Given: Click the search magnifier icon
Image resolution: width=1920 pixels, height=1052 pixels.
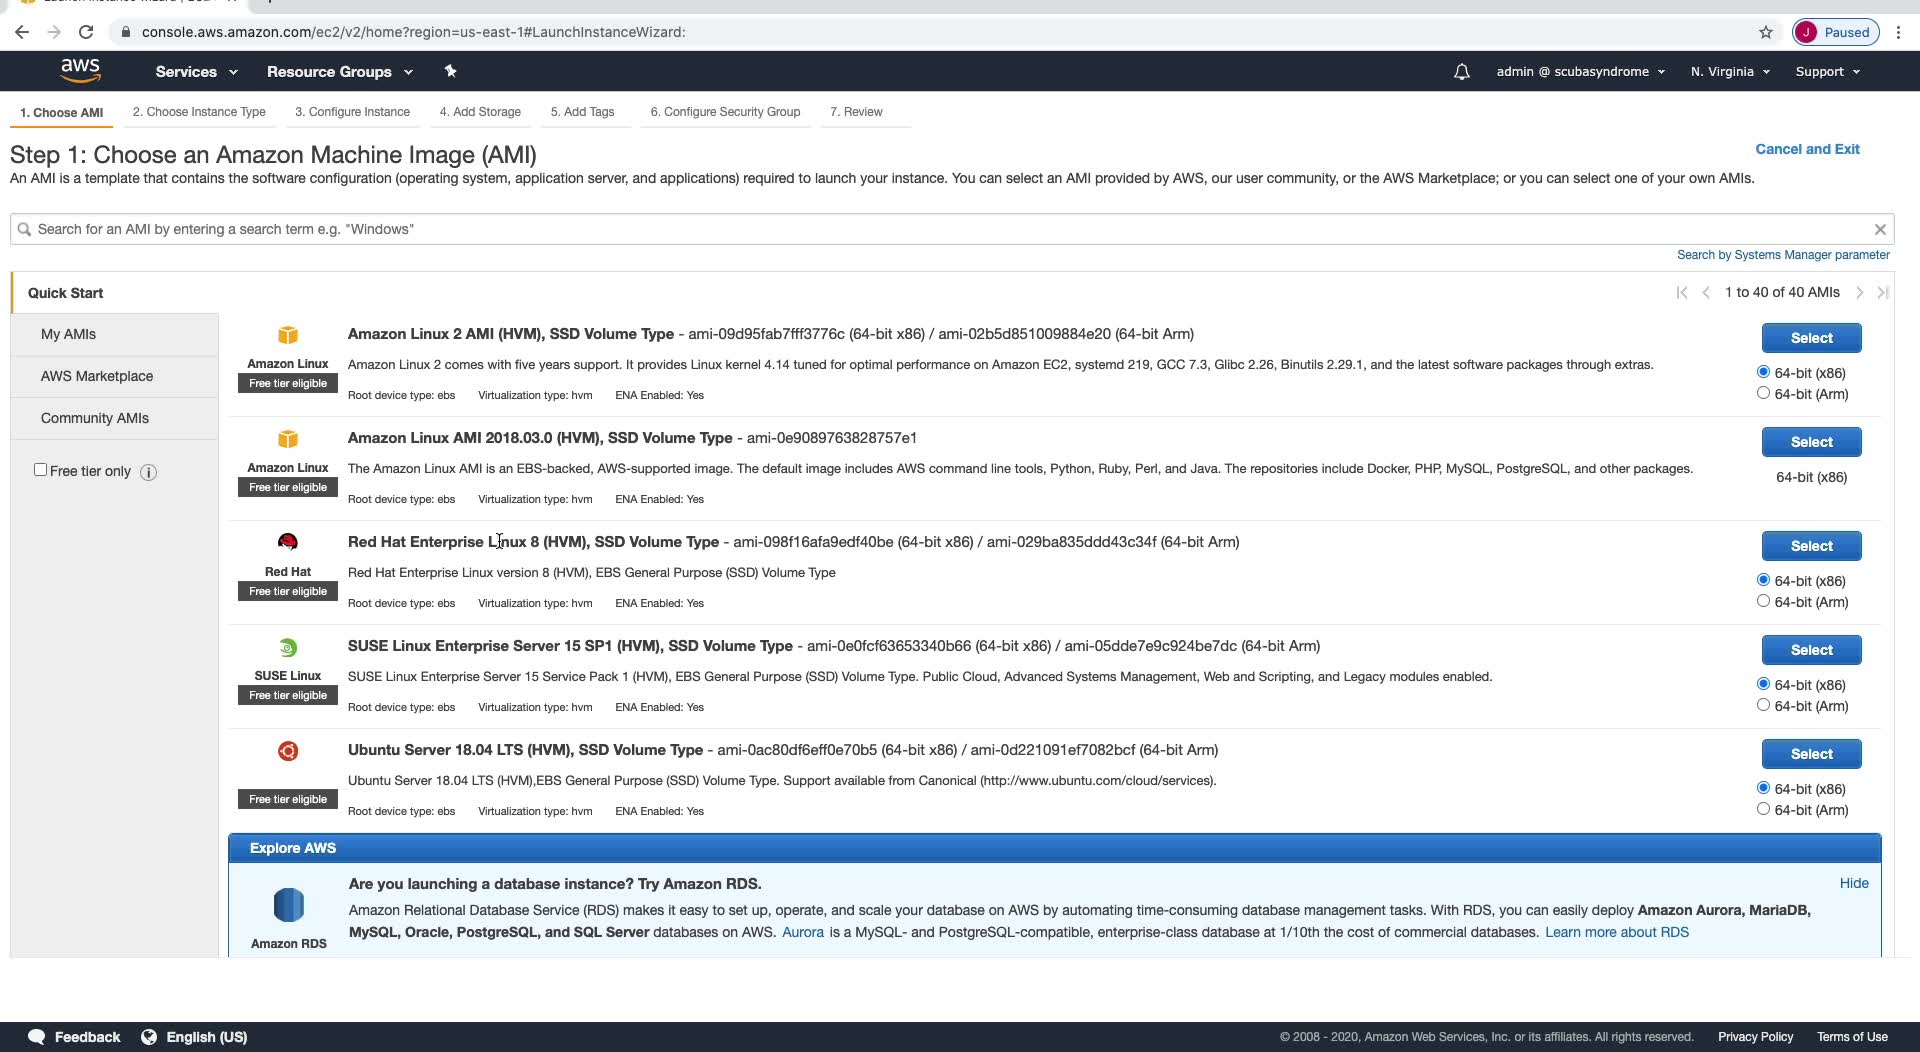Looking at the screenshot, I should [24, 229].
